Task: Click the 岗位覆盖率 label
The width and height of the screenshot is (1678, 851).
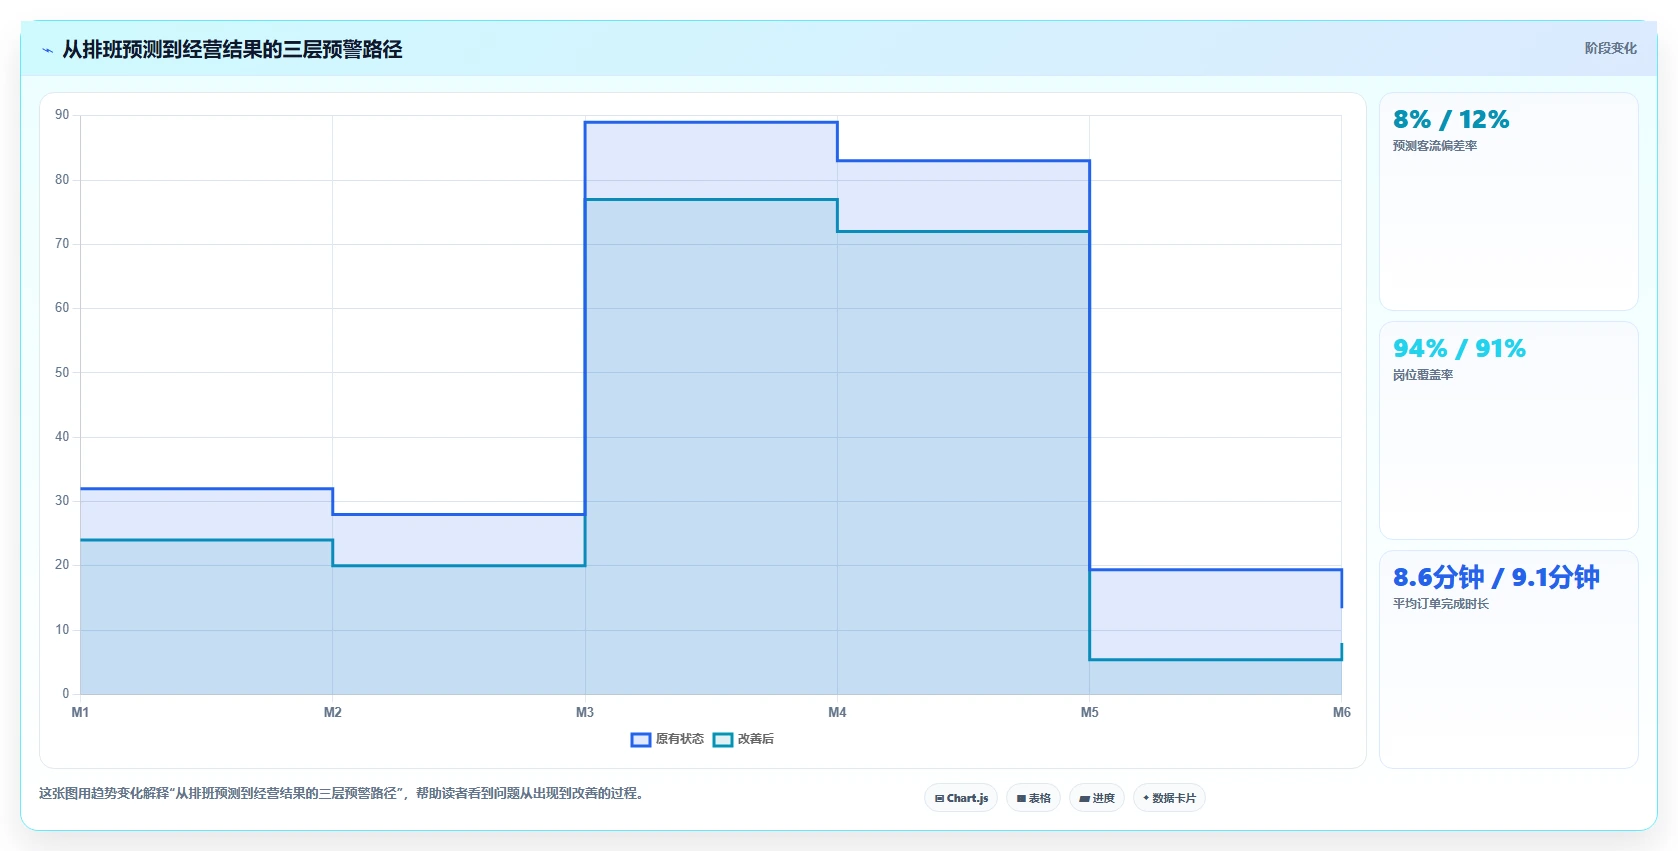Action: tap(1423, 375)
